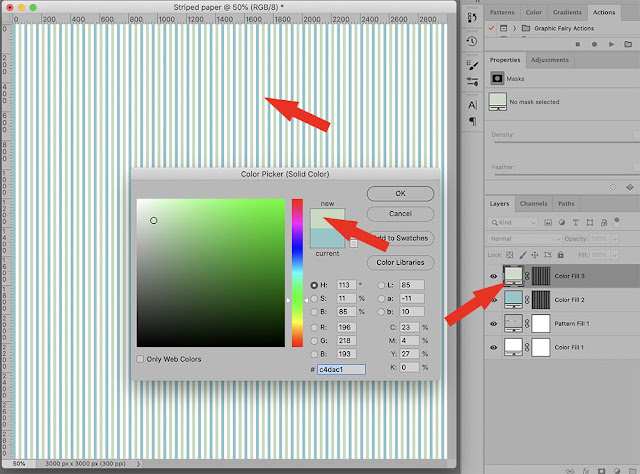Confirm color with OK button
Image resolution: width=640 pixels, height=474 pixels.
pos(400,194)
